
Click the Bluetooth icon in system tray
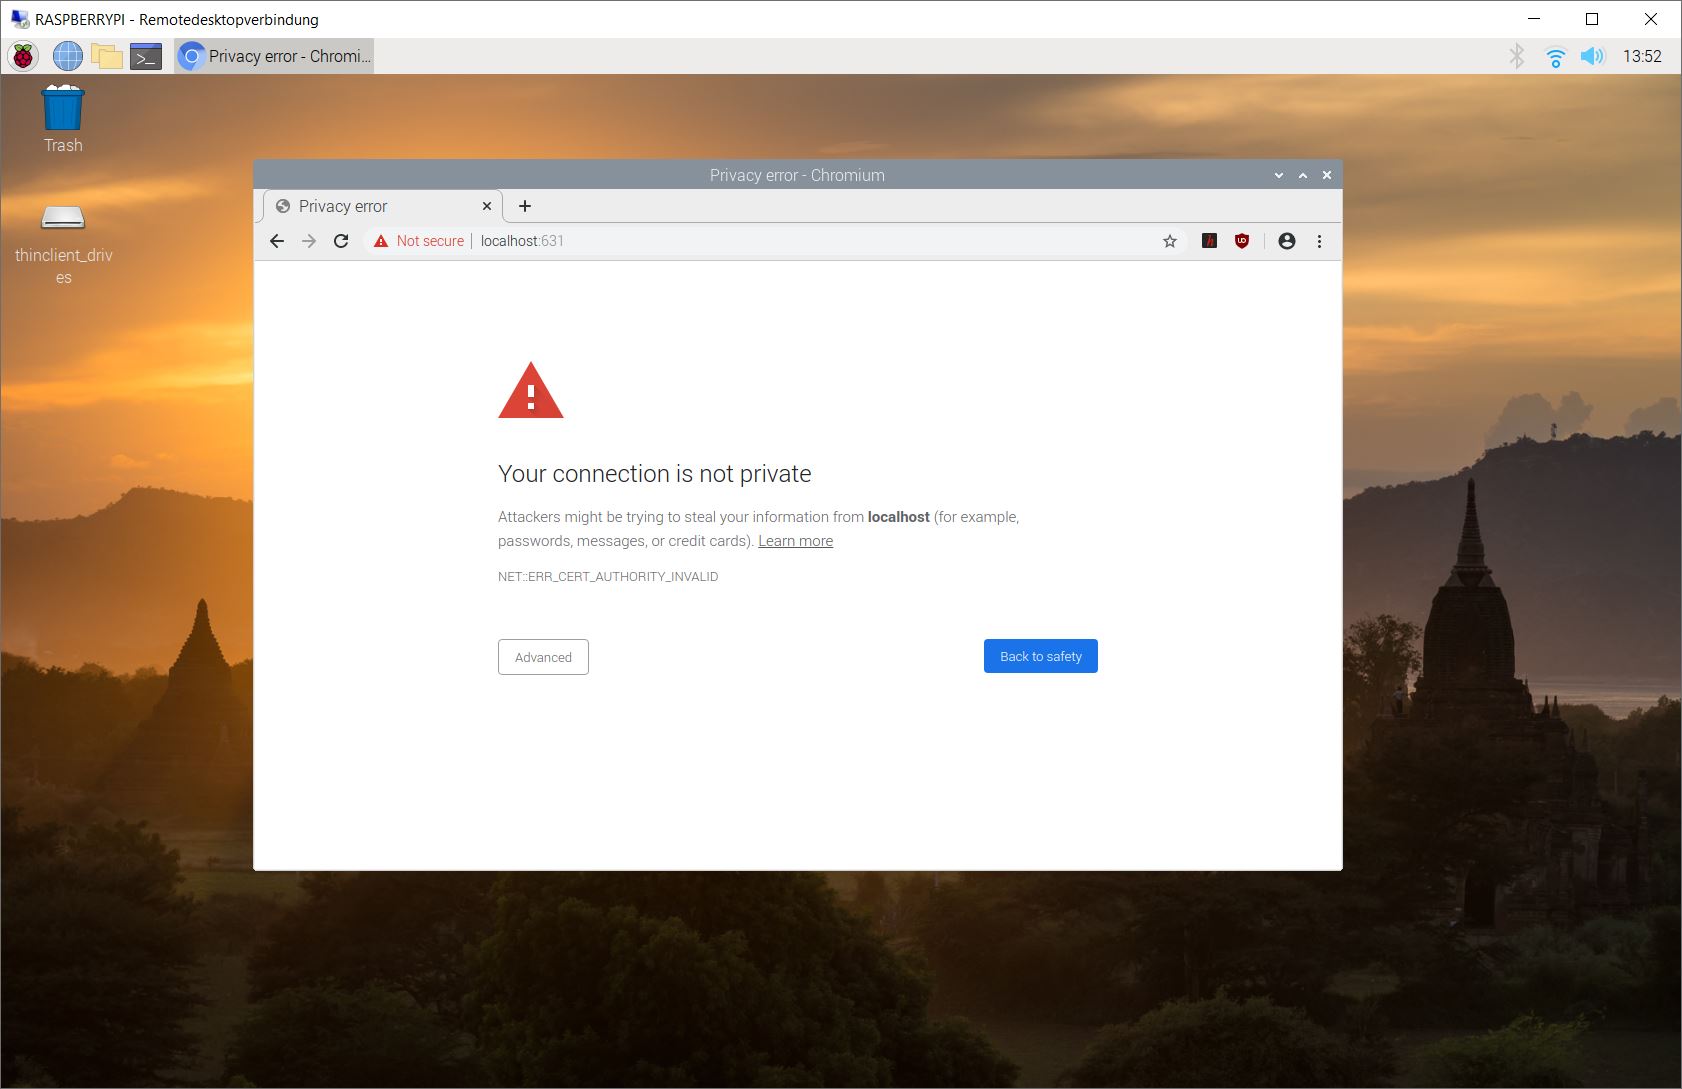coord(1516,56)
